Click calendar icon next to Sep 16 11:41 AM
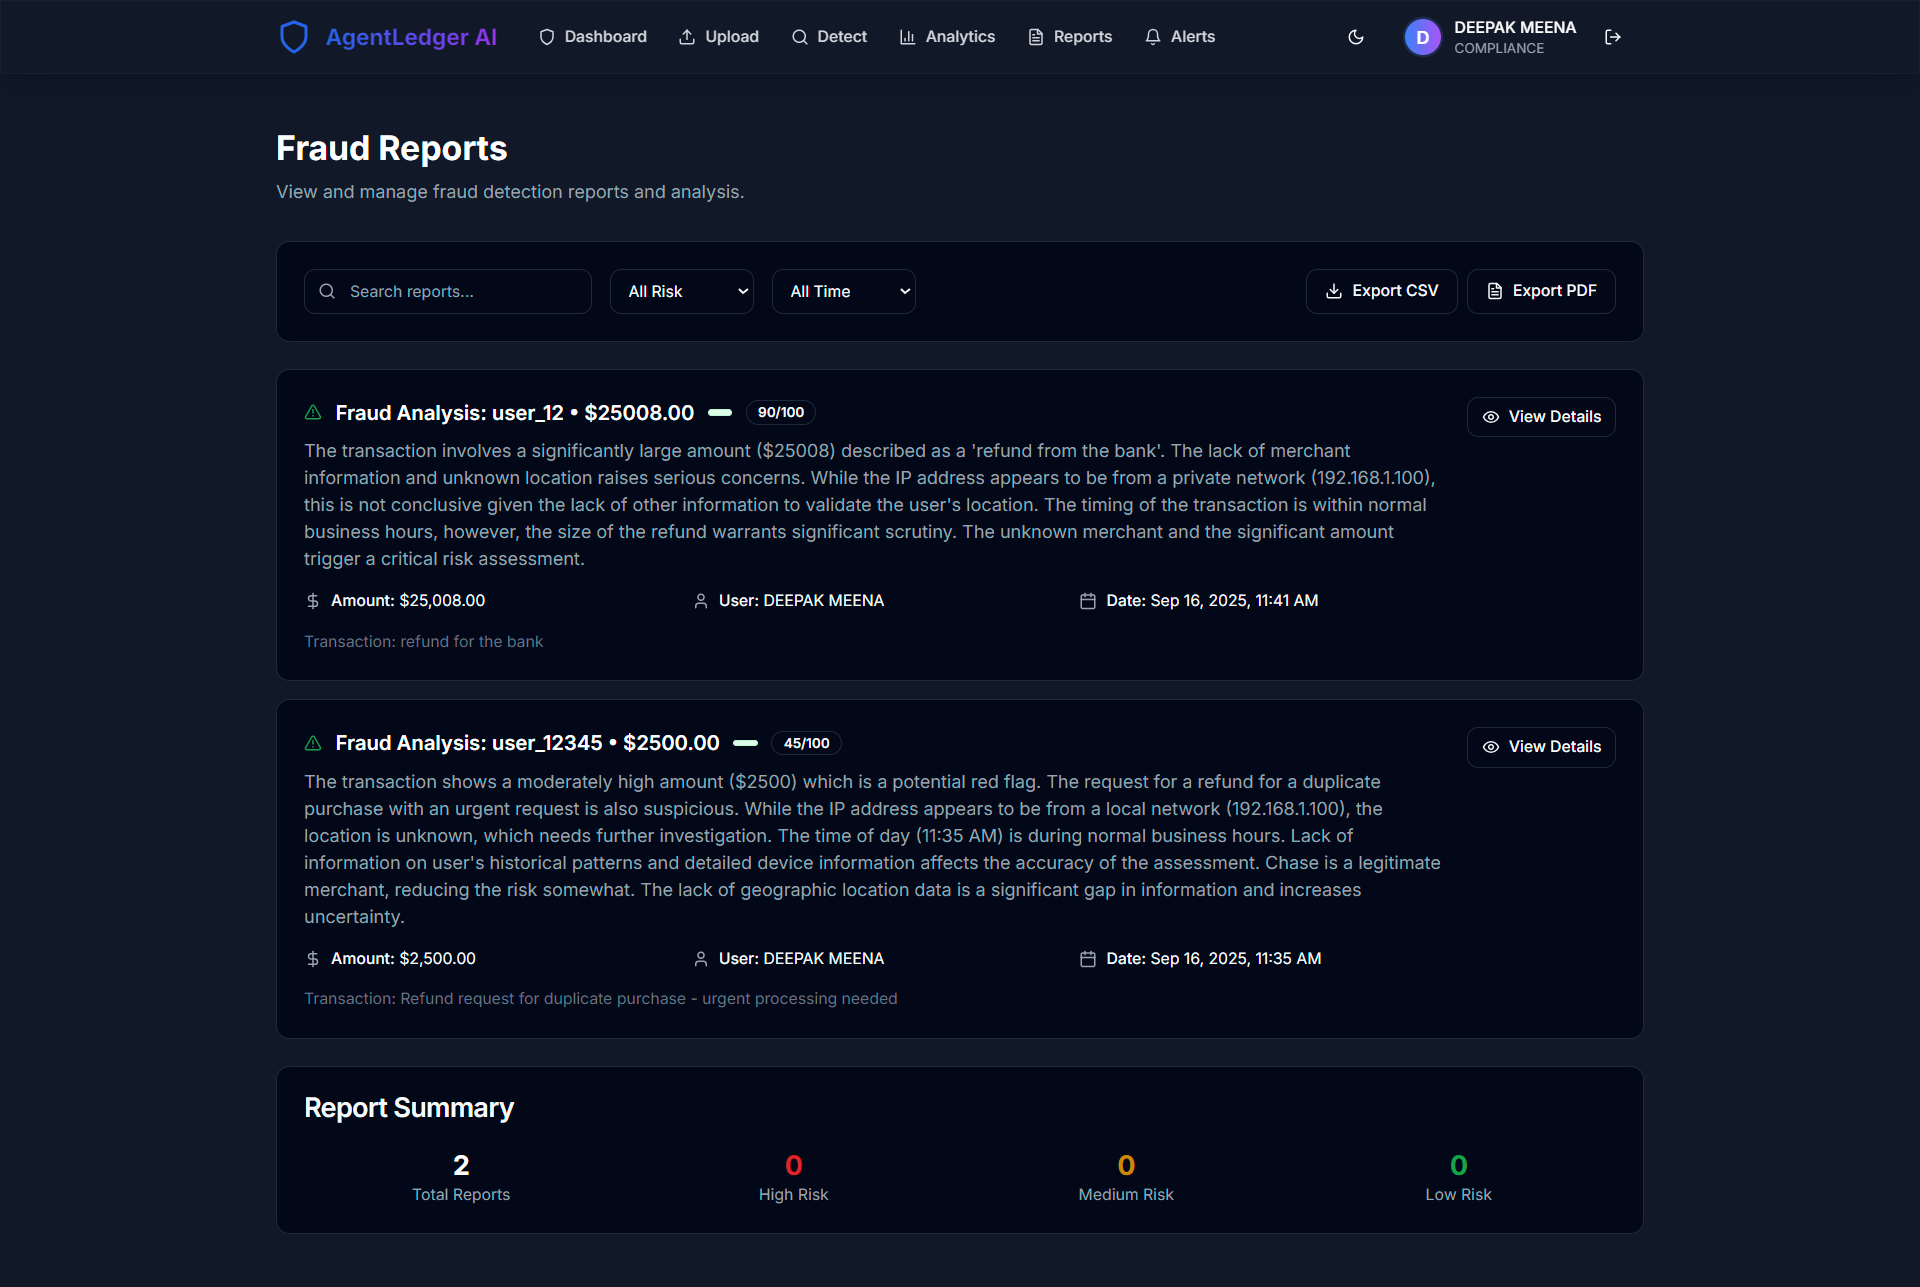Image resolution: width=1920 pixels, height=1287 pixels. click(1087, 601)
